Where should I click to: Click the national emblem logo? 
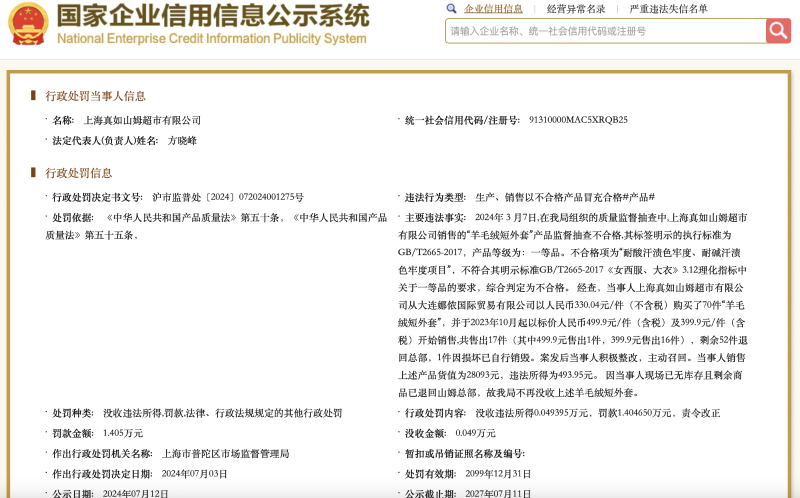click(28, 23)
